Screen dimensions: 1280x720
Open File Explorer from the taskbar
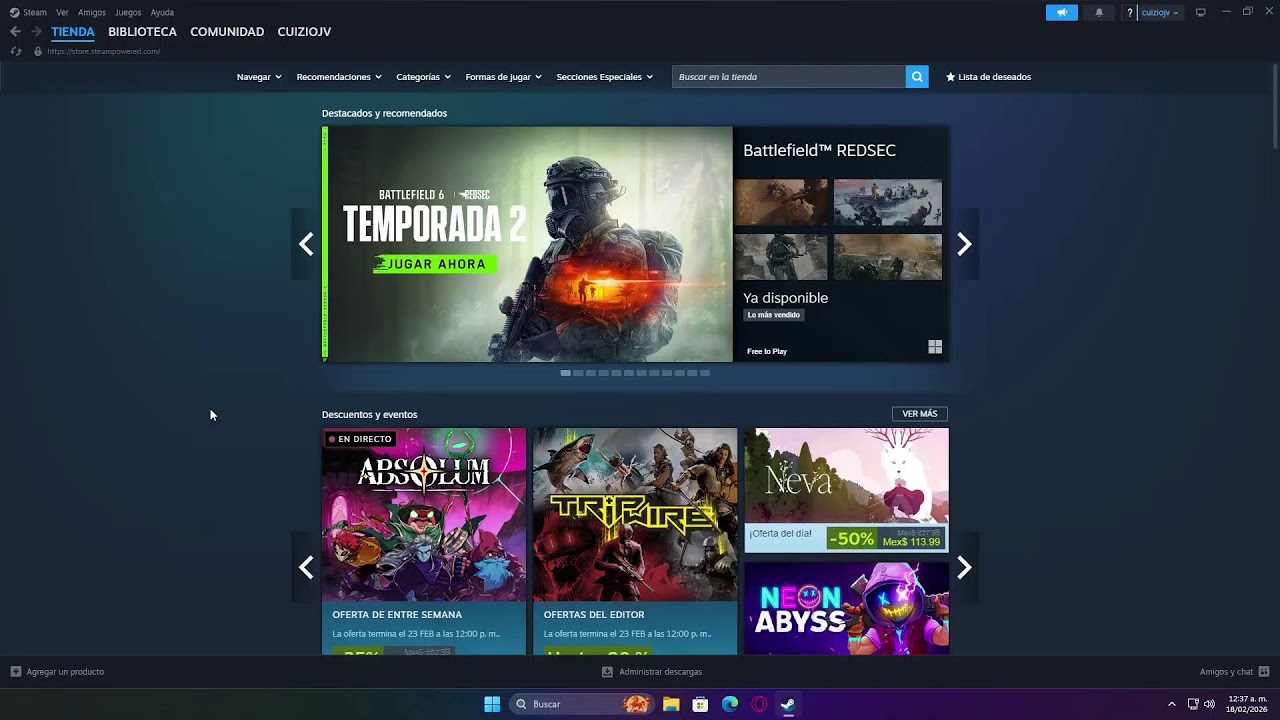[671, 704]
